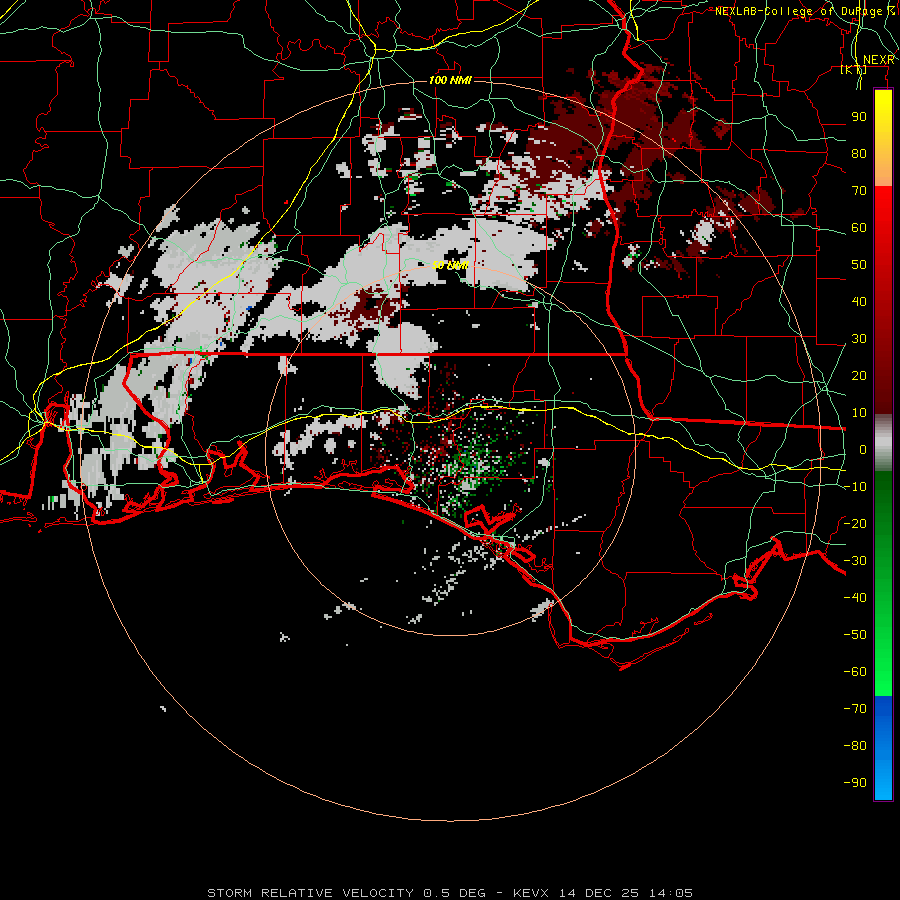Screen dimensions: 900x900
Task: Select the 0 value on the legend
Action: pyautogui.click(x=863, y=449)
